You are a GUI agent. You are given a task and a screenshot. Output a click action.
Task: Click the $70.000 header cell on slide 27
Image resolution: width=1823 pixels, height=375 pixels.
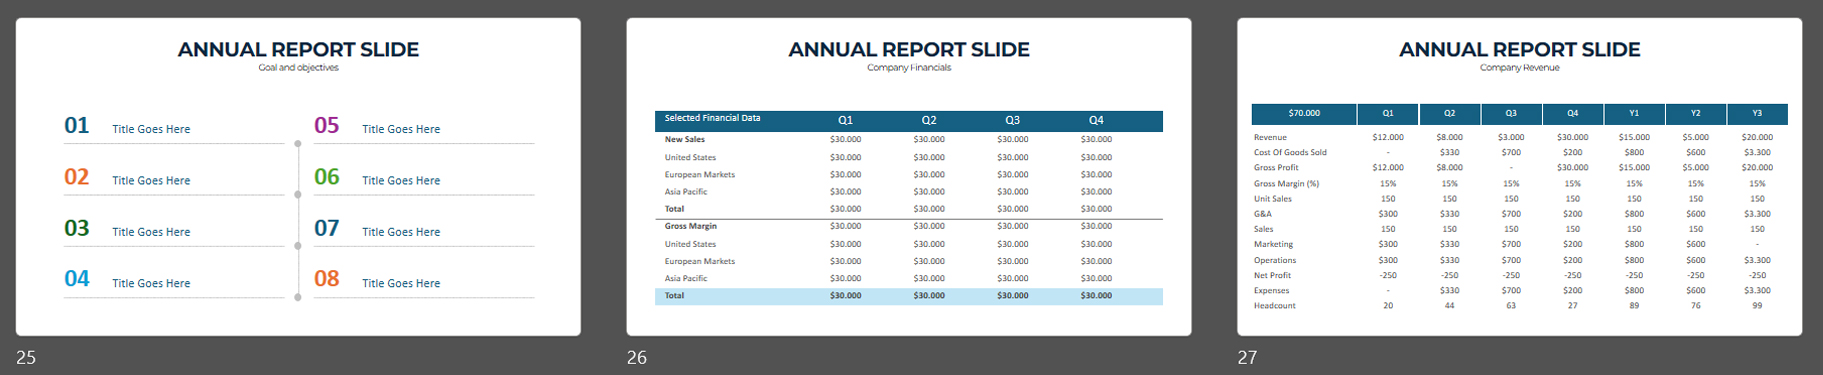[1304, 113]
